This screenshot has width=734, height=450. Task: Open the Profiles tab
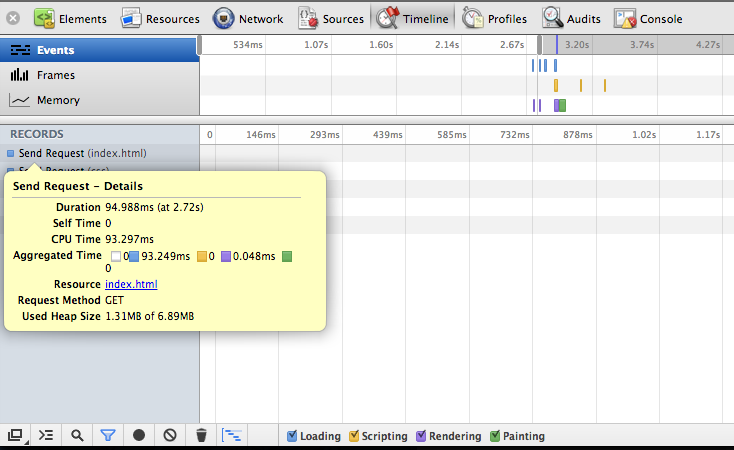pyautogui.click(x=495, y=18)
